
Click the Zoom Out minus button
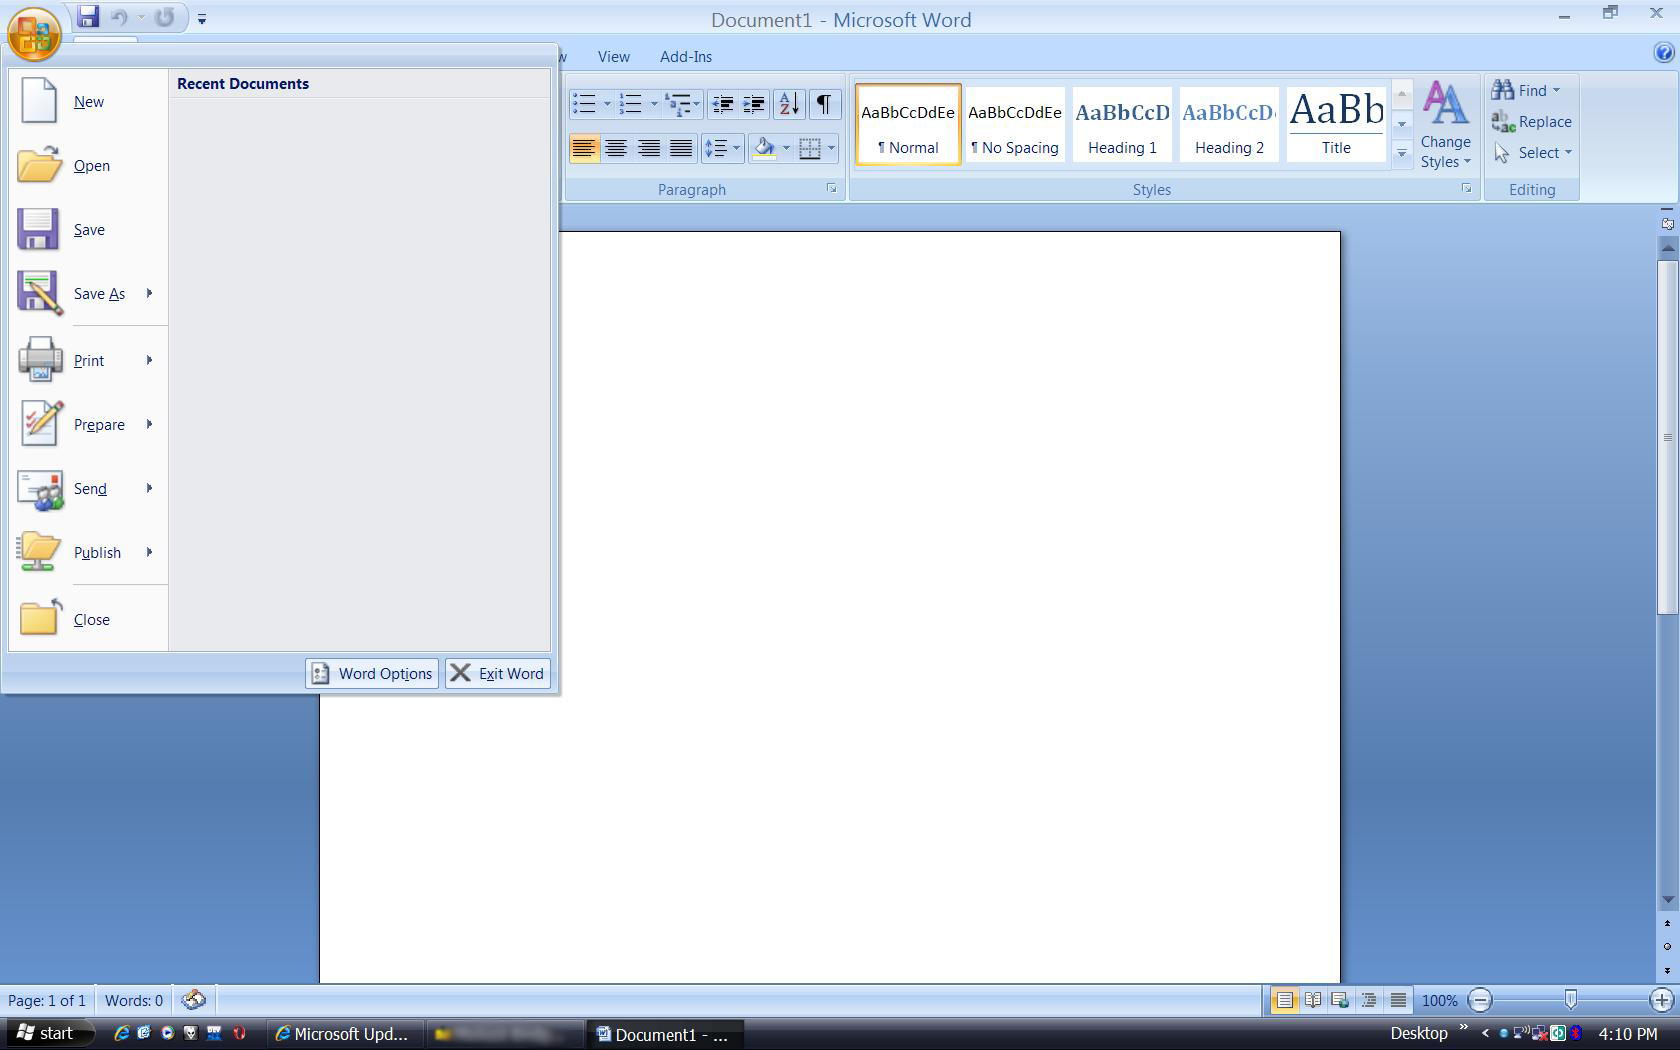pos(1480,1000)
